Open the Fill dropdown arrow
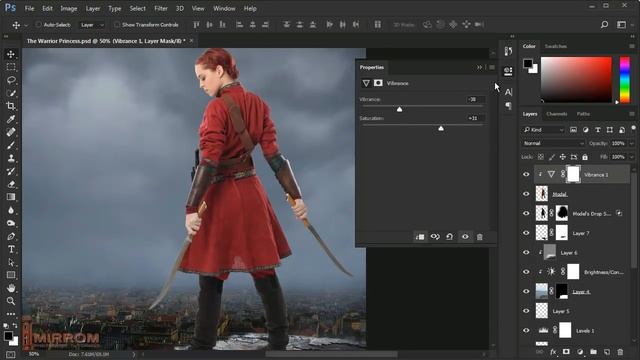This screenshot has width=640, height=360. click(x=631, y=157)
